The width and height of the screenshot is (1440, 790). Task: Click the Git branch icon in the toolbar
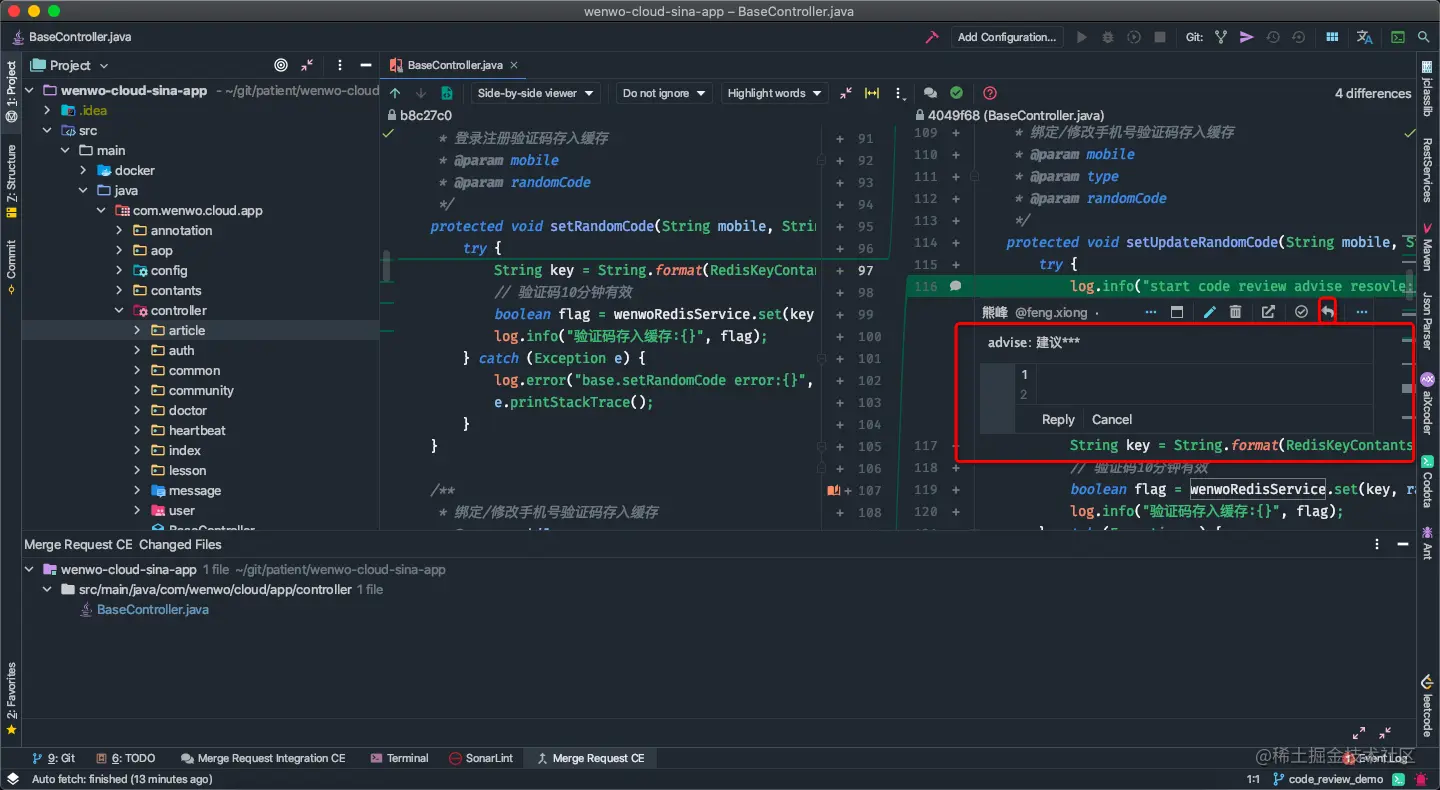1221,37
